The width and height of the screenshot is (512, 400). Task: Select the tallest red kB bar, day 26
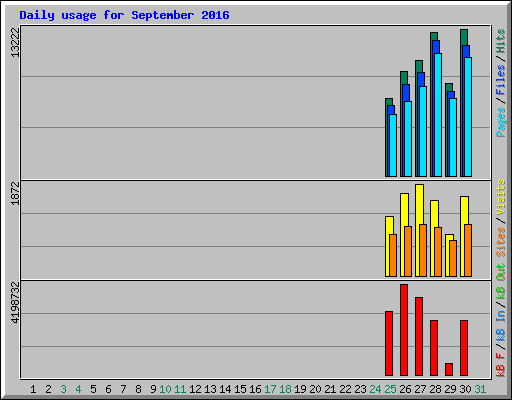(x=404, y=330)
